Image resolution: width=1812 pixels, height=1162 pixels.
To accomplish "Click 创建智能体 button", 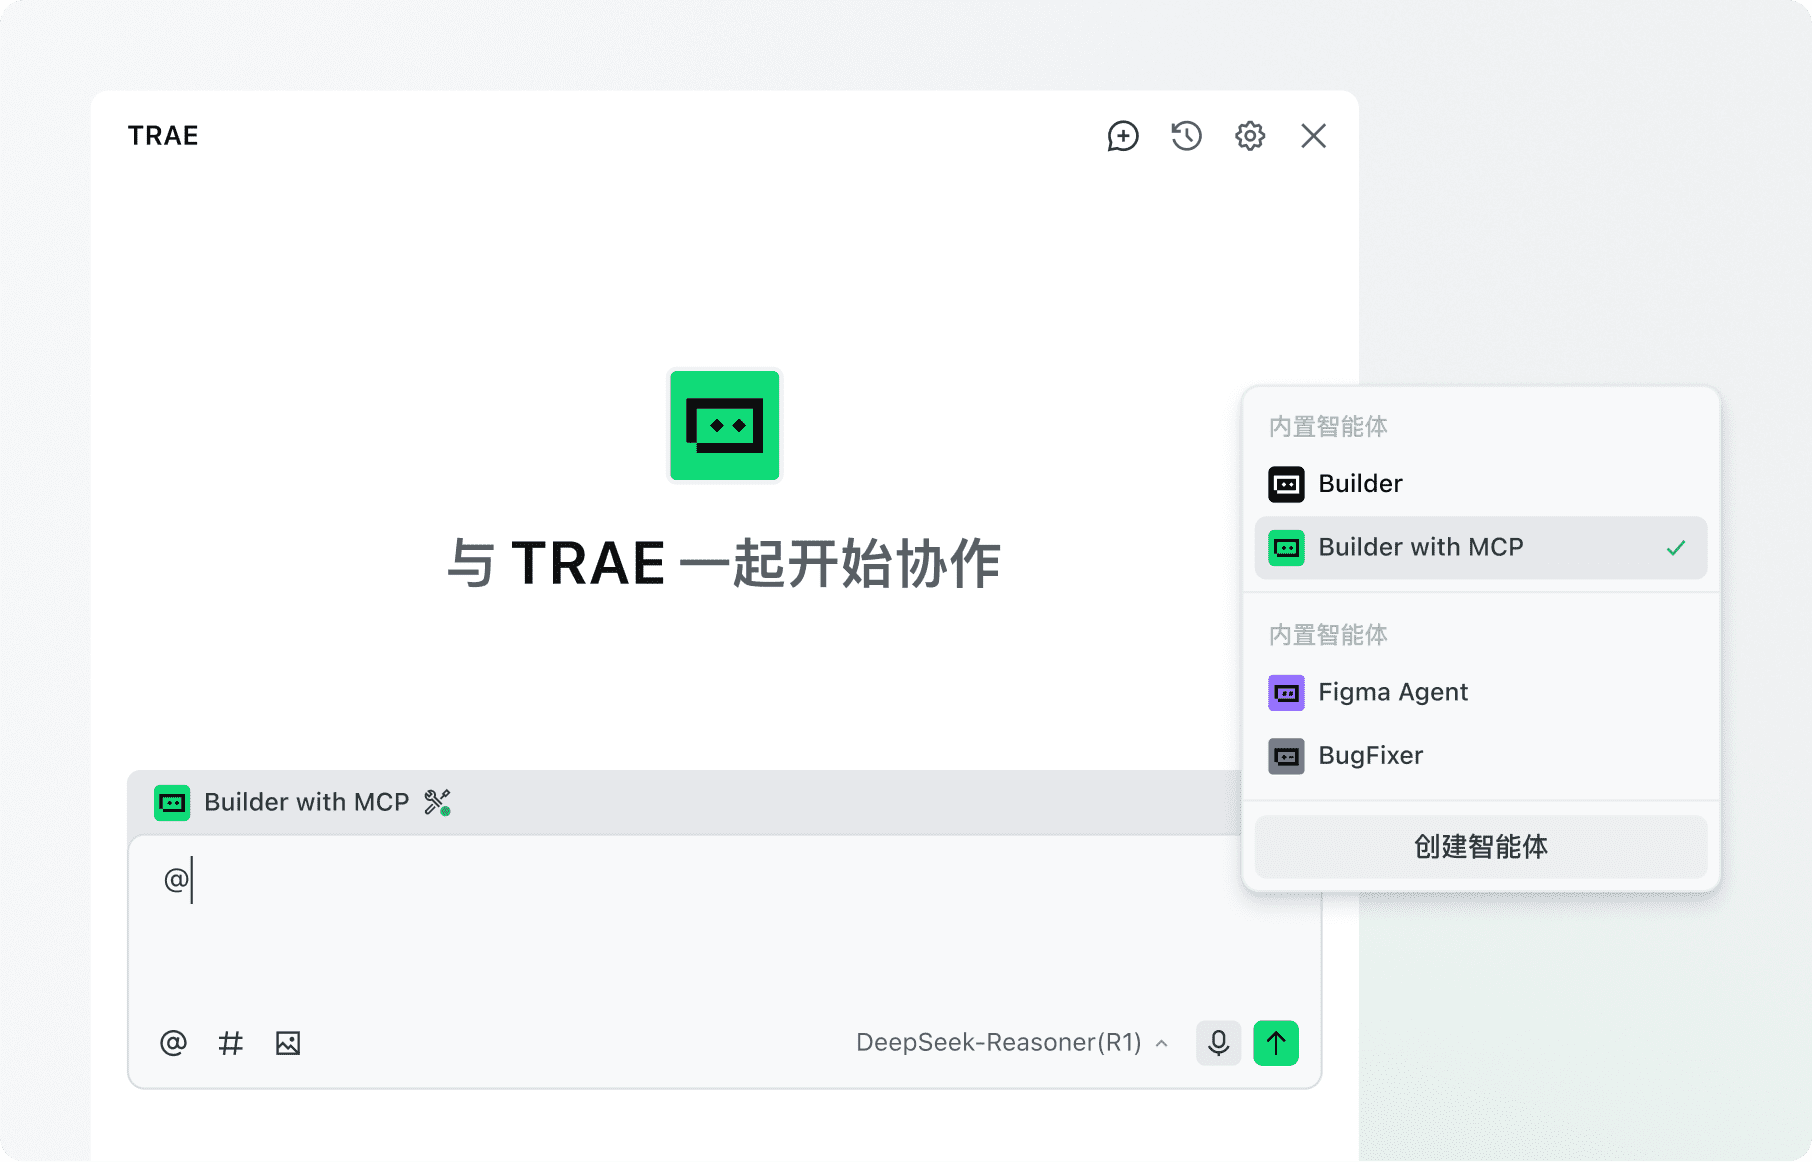I will click(x=1480, y=847).
